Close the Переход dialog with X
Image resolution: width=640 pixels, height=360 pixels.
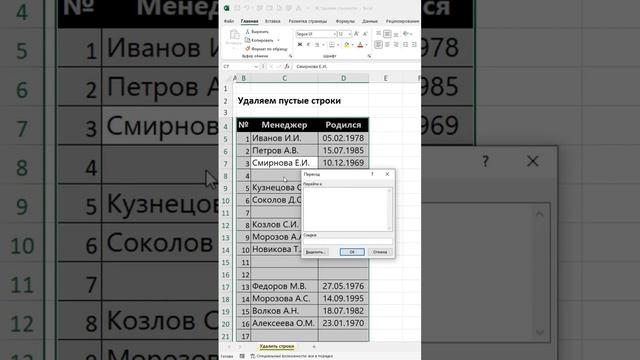pyautogui.click(x=387, y=174)
